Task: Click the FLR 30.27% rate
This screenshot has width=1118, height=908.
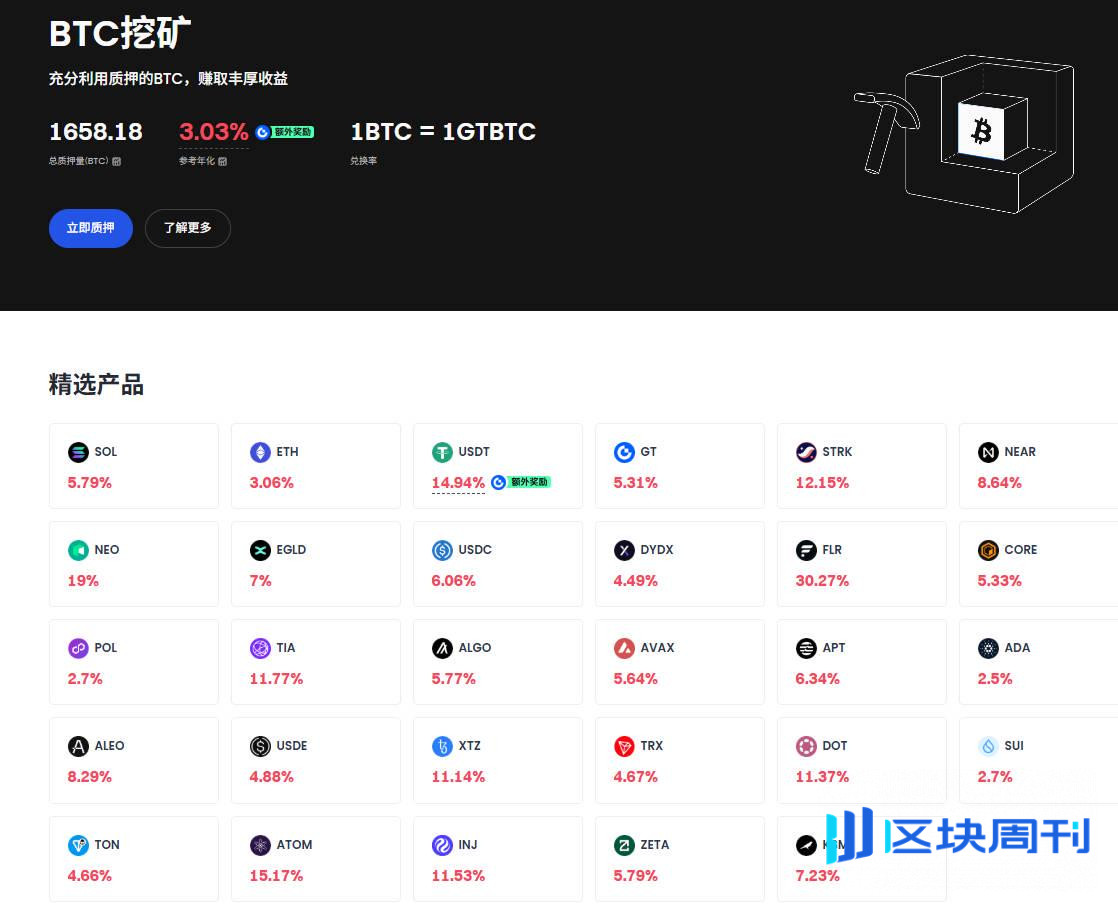Action: [822, 581]
